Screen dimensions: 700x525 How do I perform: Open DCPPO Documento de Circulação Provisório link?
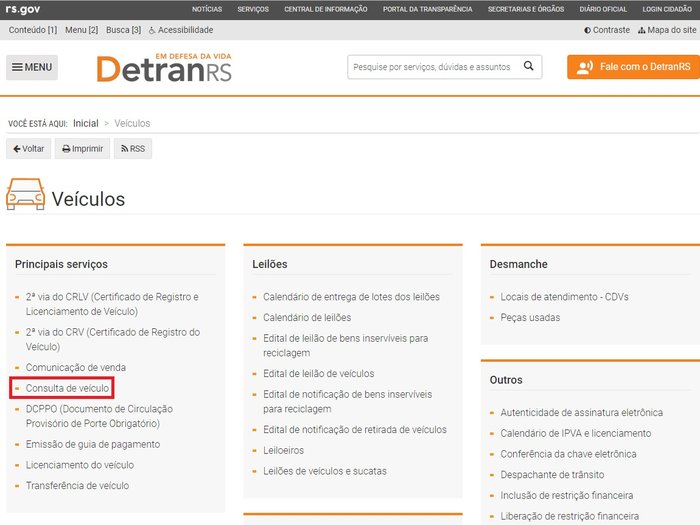coord(99,416)
